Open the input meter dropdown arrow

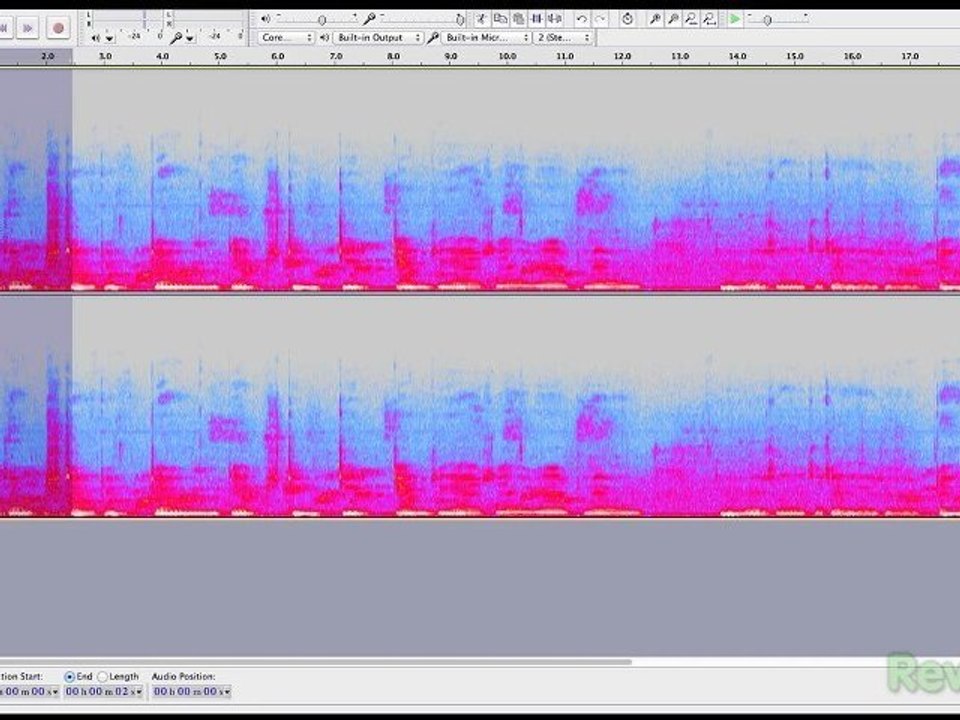(190, 38)
